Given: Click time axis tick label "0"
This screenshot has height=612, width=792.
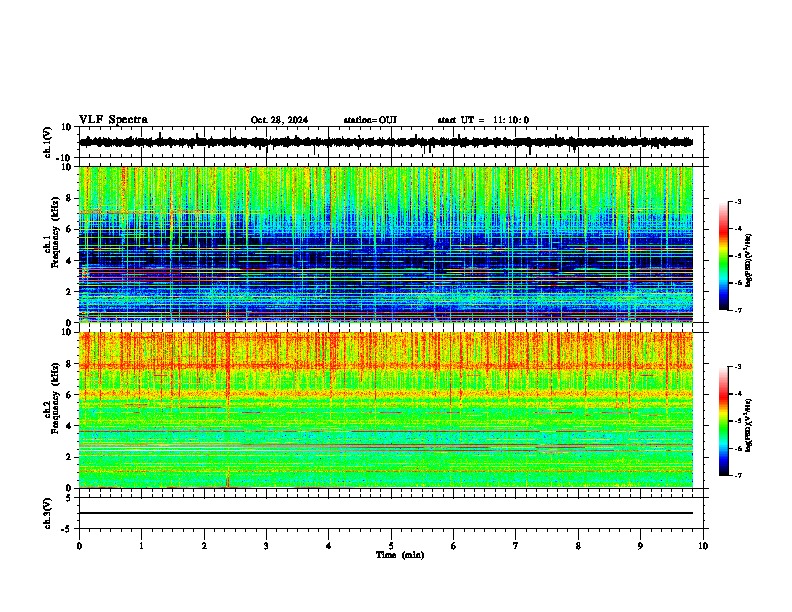Looking at the screenshot, I should pos(79,546).
